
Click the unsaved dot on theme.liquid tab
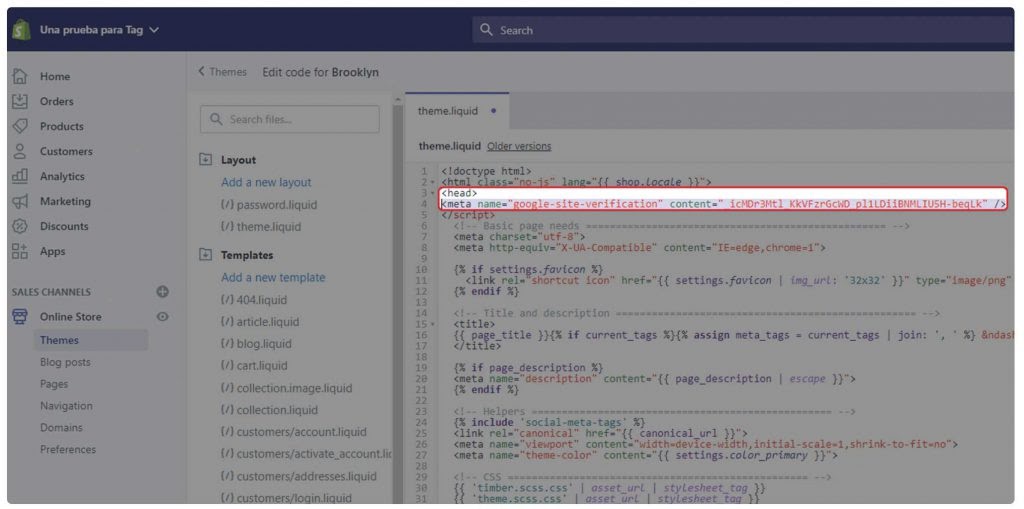point(493,111)
